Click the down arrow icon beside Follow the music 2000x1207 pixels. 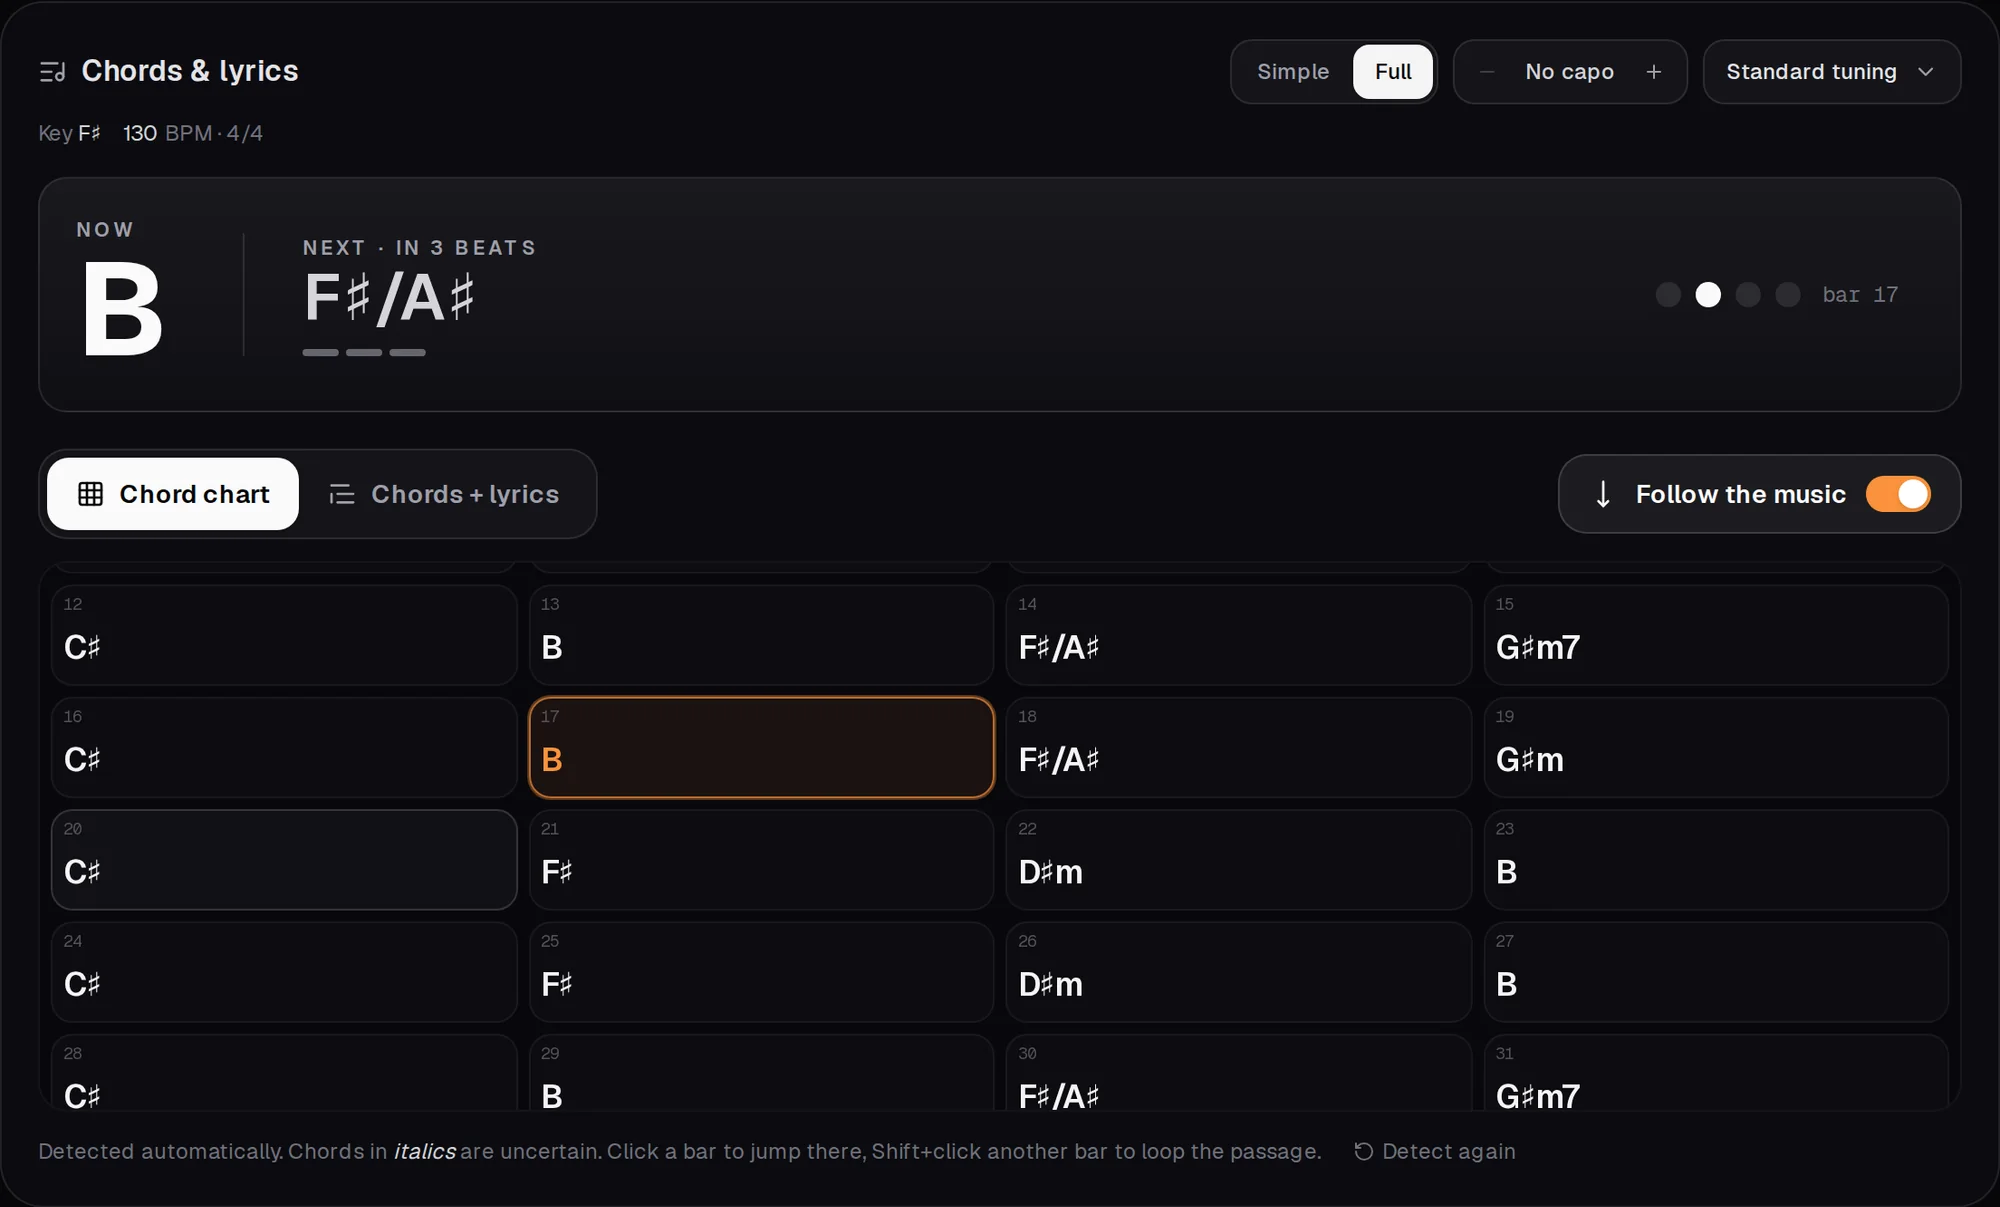coord(1603,494)
